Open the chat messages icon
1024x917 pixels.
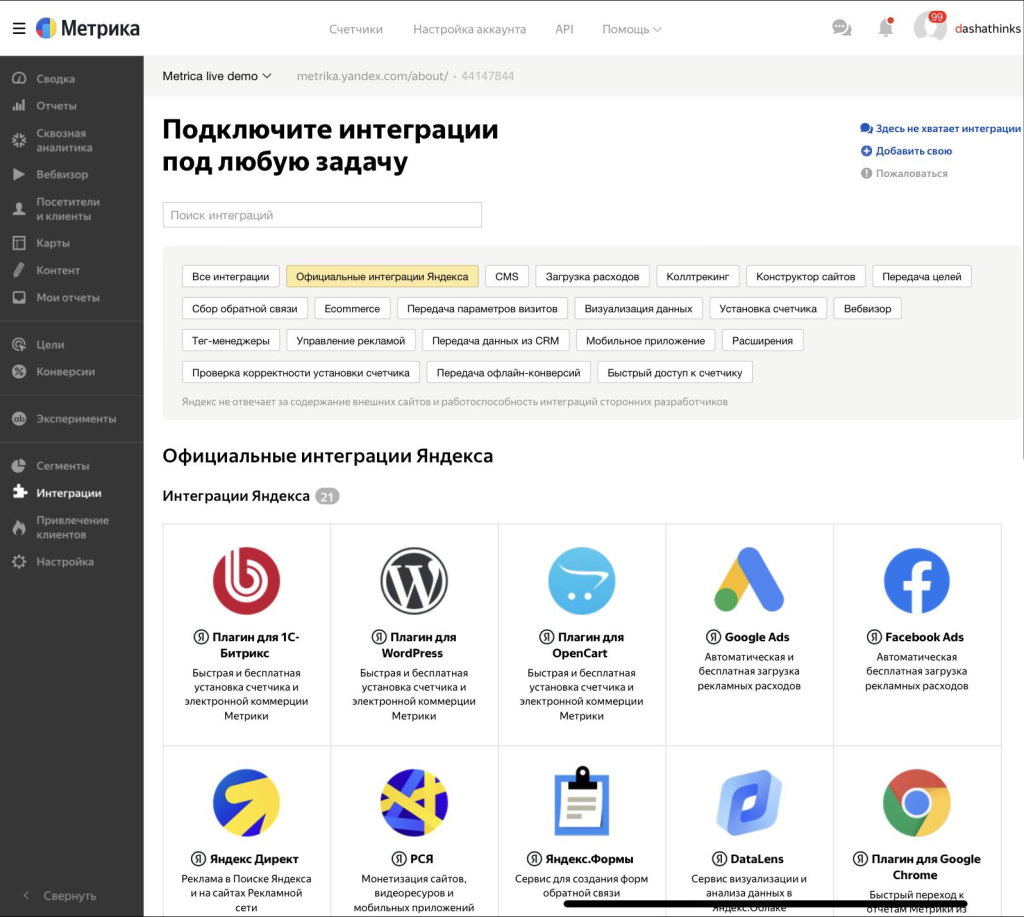tap(842, 28)
